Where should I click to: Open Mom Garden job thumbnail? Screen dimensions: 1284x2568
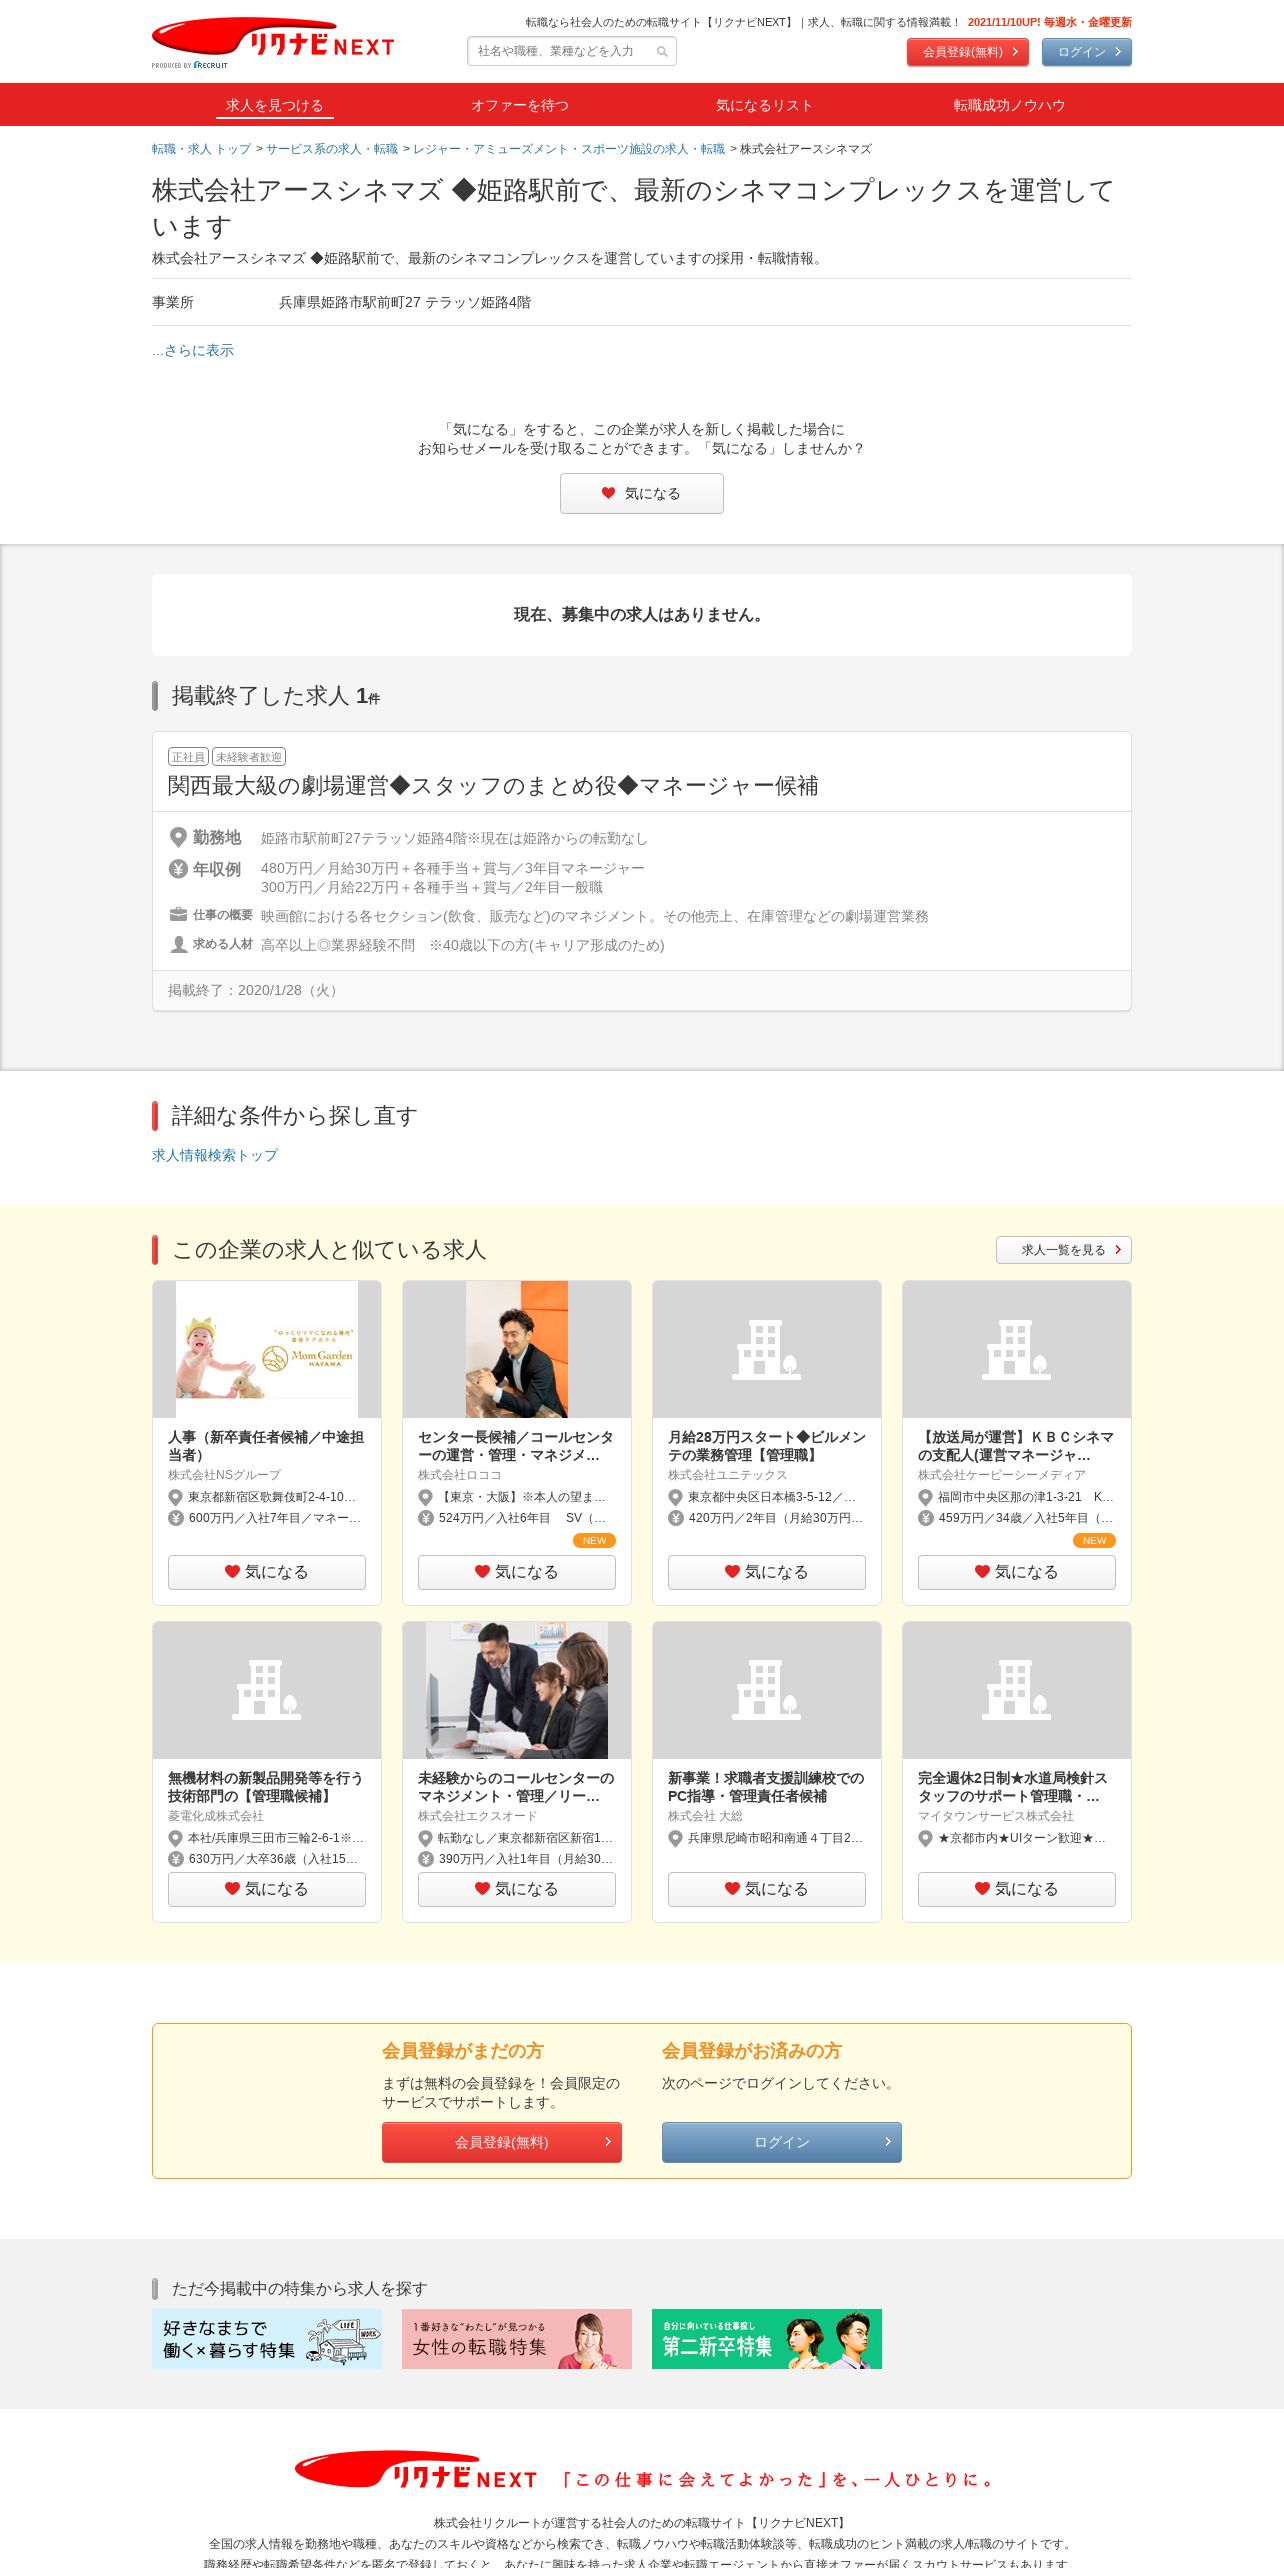click(x=267, y=1349)
